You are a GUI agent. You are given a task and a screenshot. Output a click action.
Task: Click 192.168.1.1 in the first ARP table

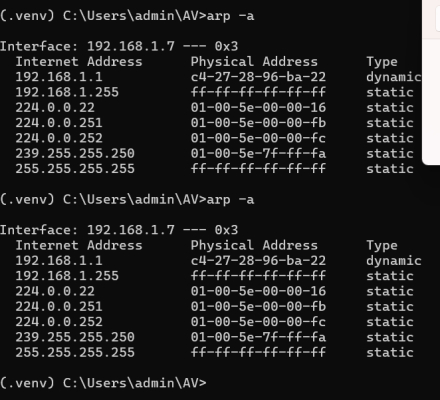point(59,77)
